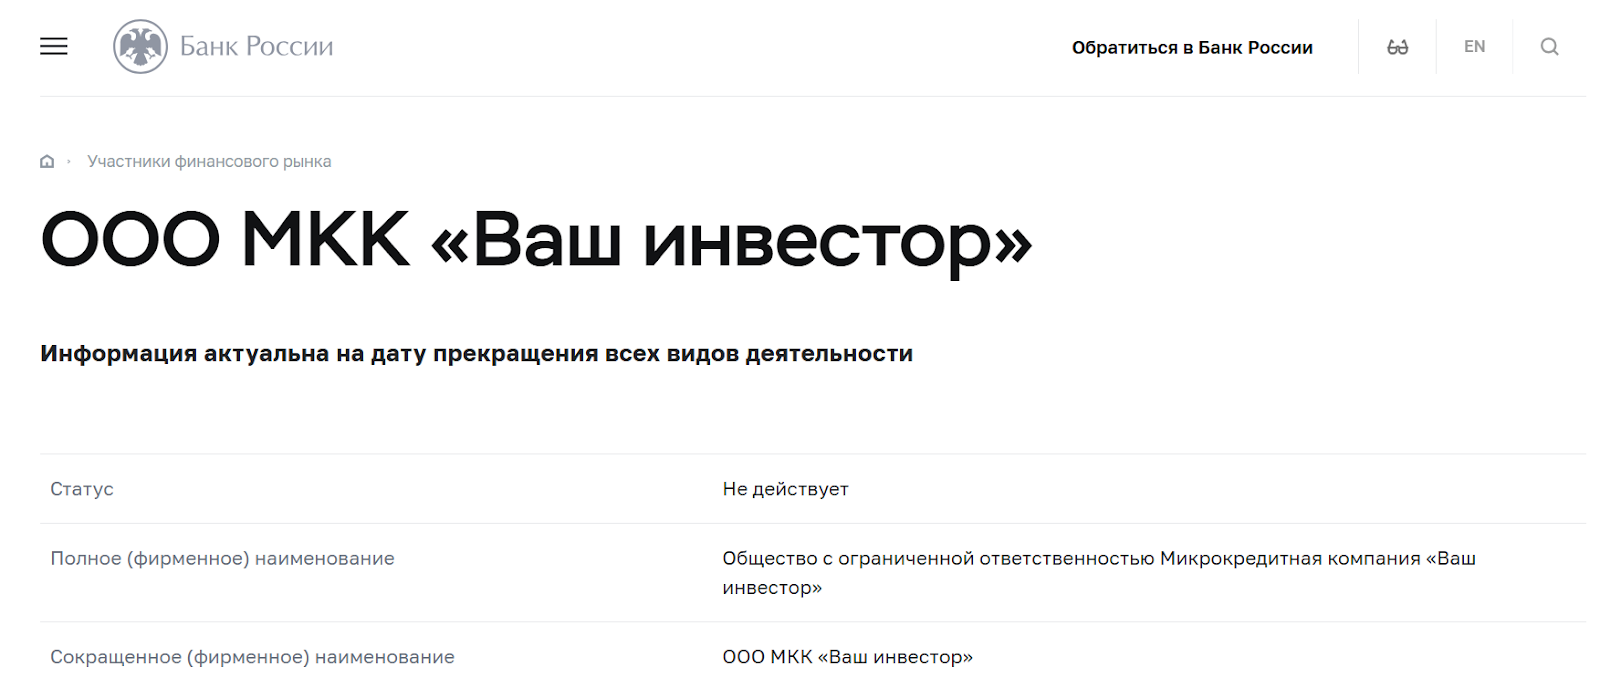The height and width of the screenshot is (688, 1600).
Task: Open «Участники финансового рынка» breadcrumb
Action: pyautogui.click(x=209, y=161)
